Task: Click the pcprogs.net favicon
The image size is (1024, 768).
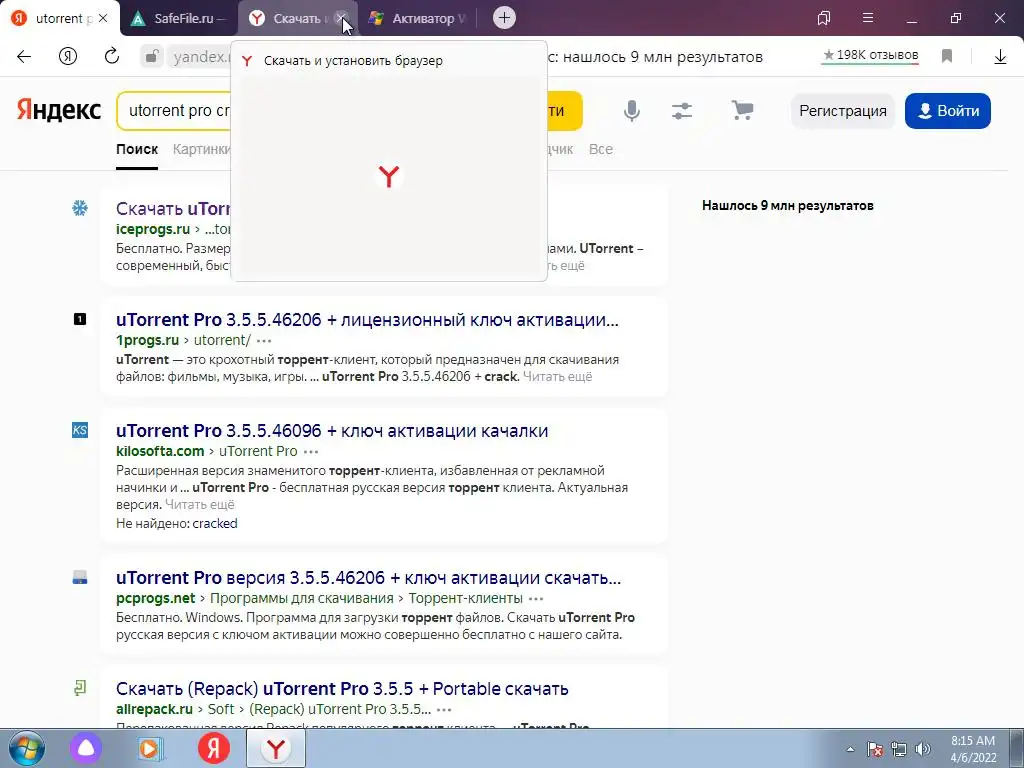Action: coord(80,577)
